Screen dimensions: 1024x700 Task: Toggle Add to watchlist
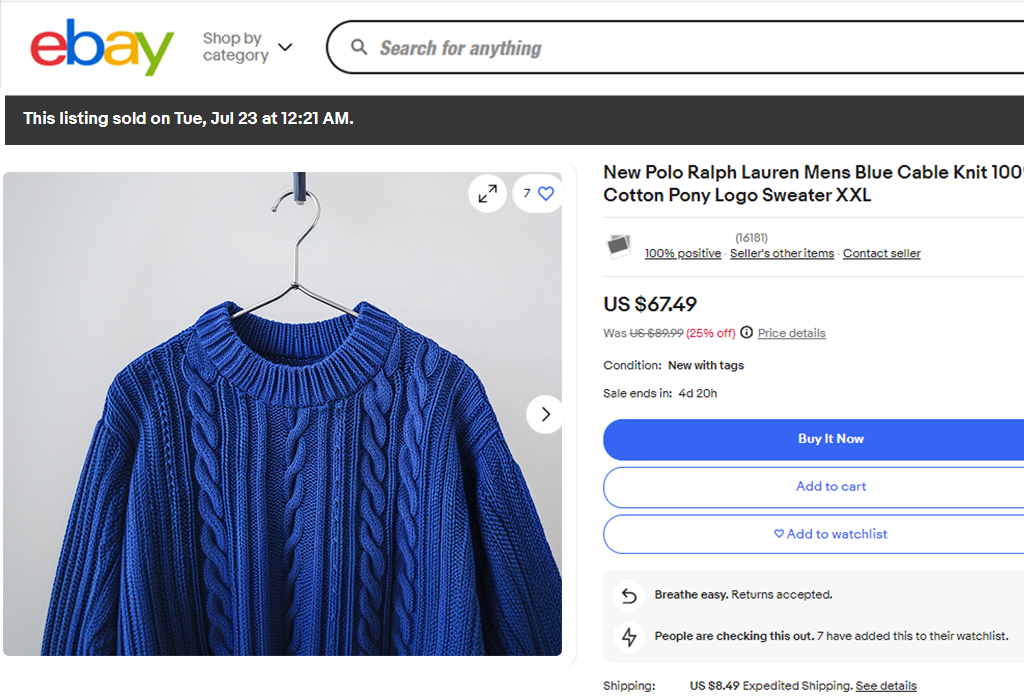point(830,534)
